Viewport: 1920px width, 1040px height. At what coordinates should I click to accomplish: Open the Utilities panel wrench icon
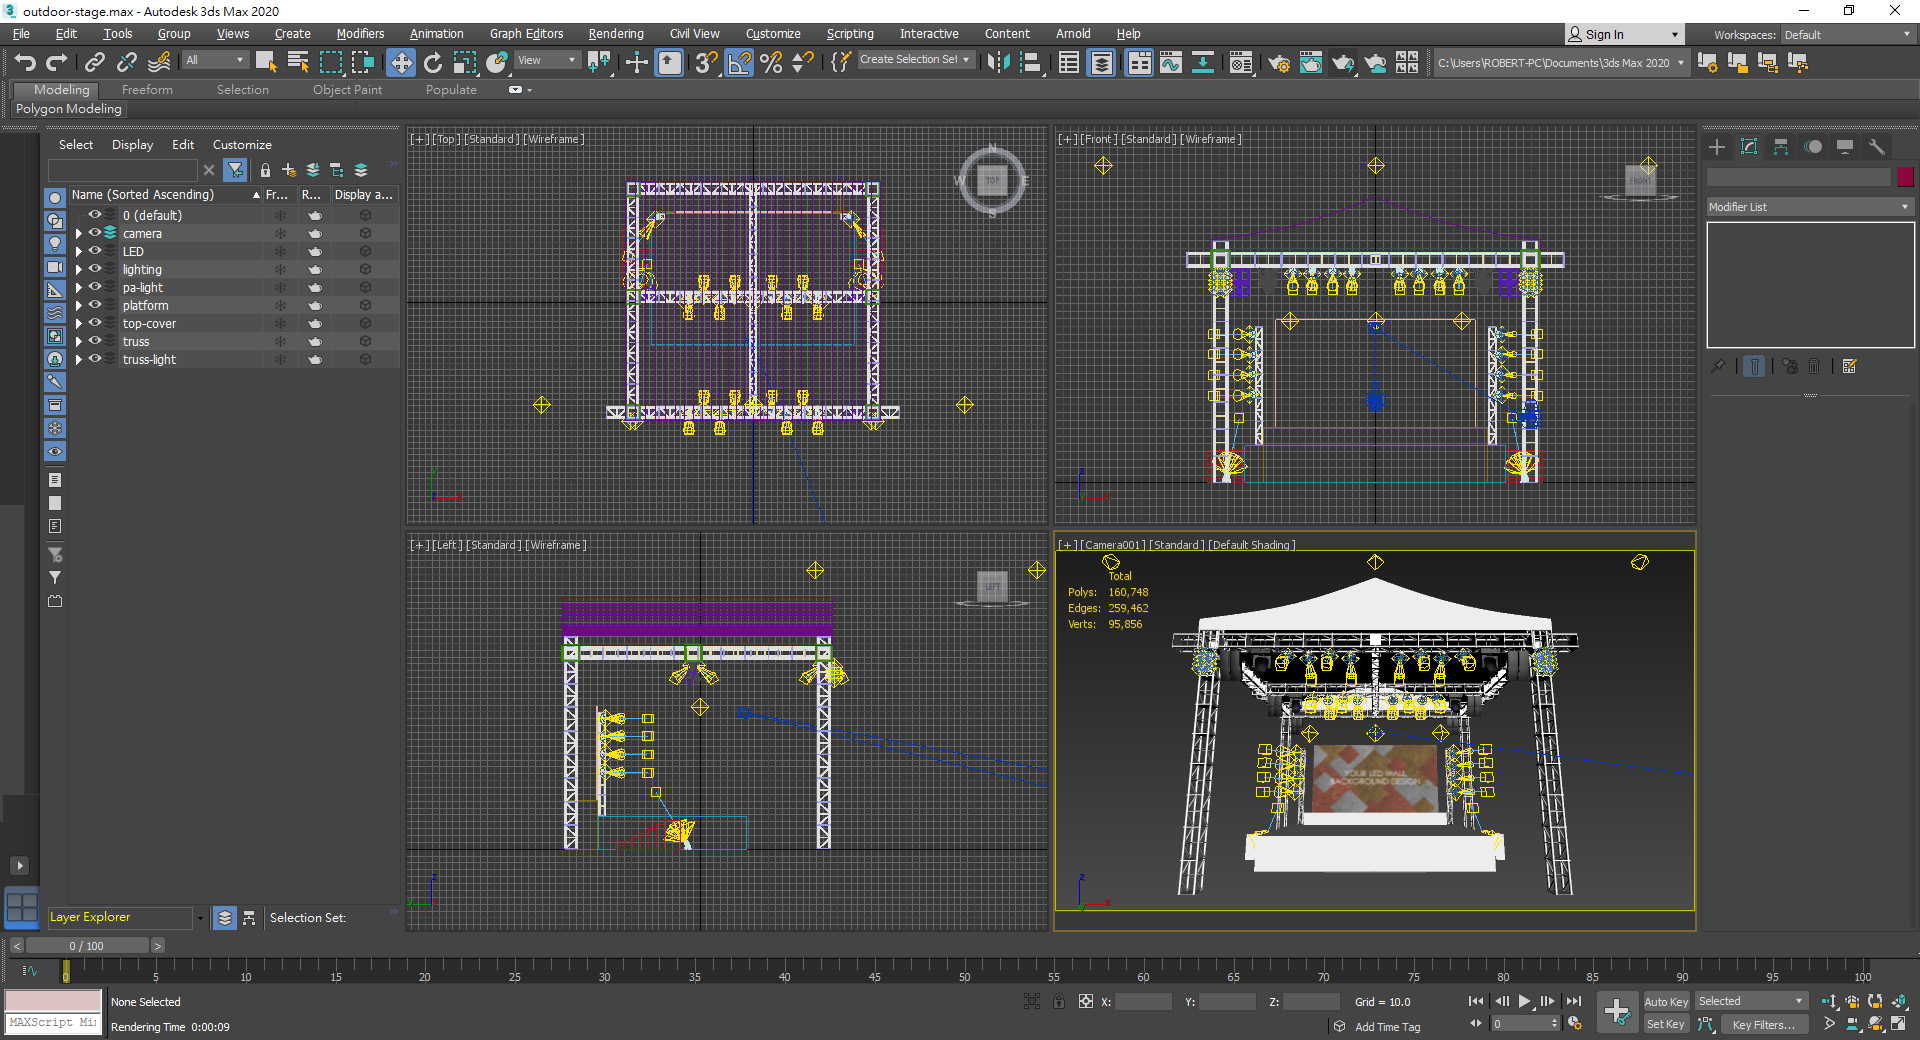[x=1877, y=147]
